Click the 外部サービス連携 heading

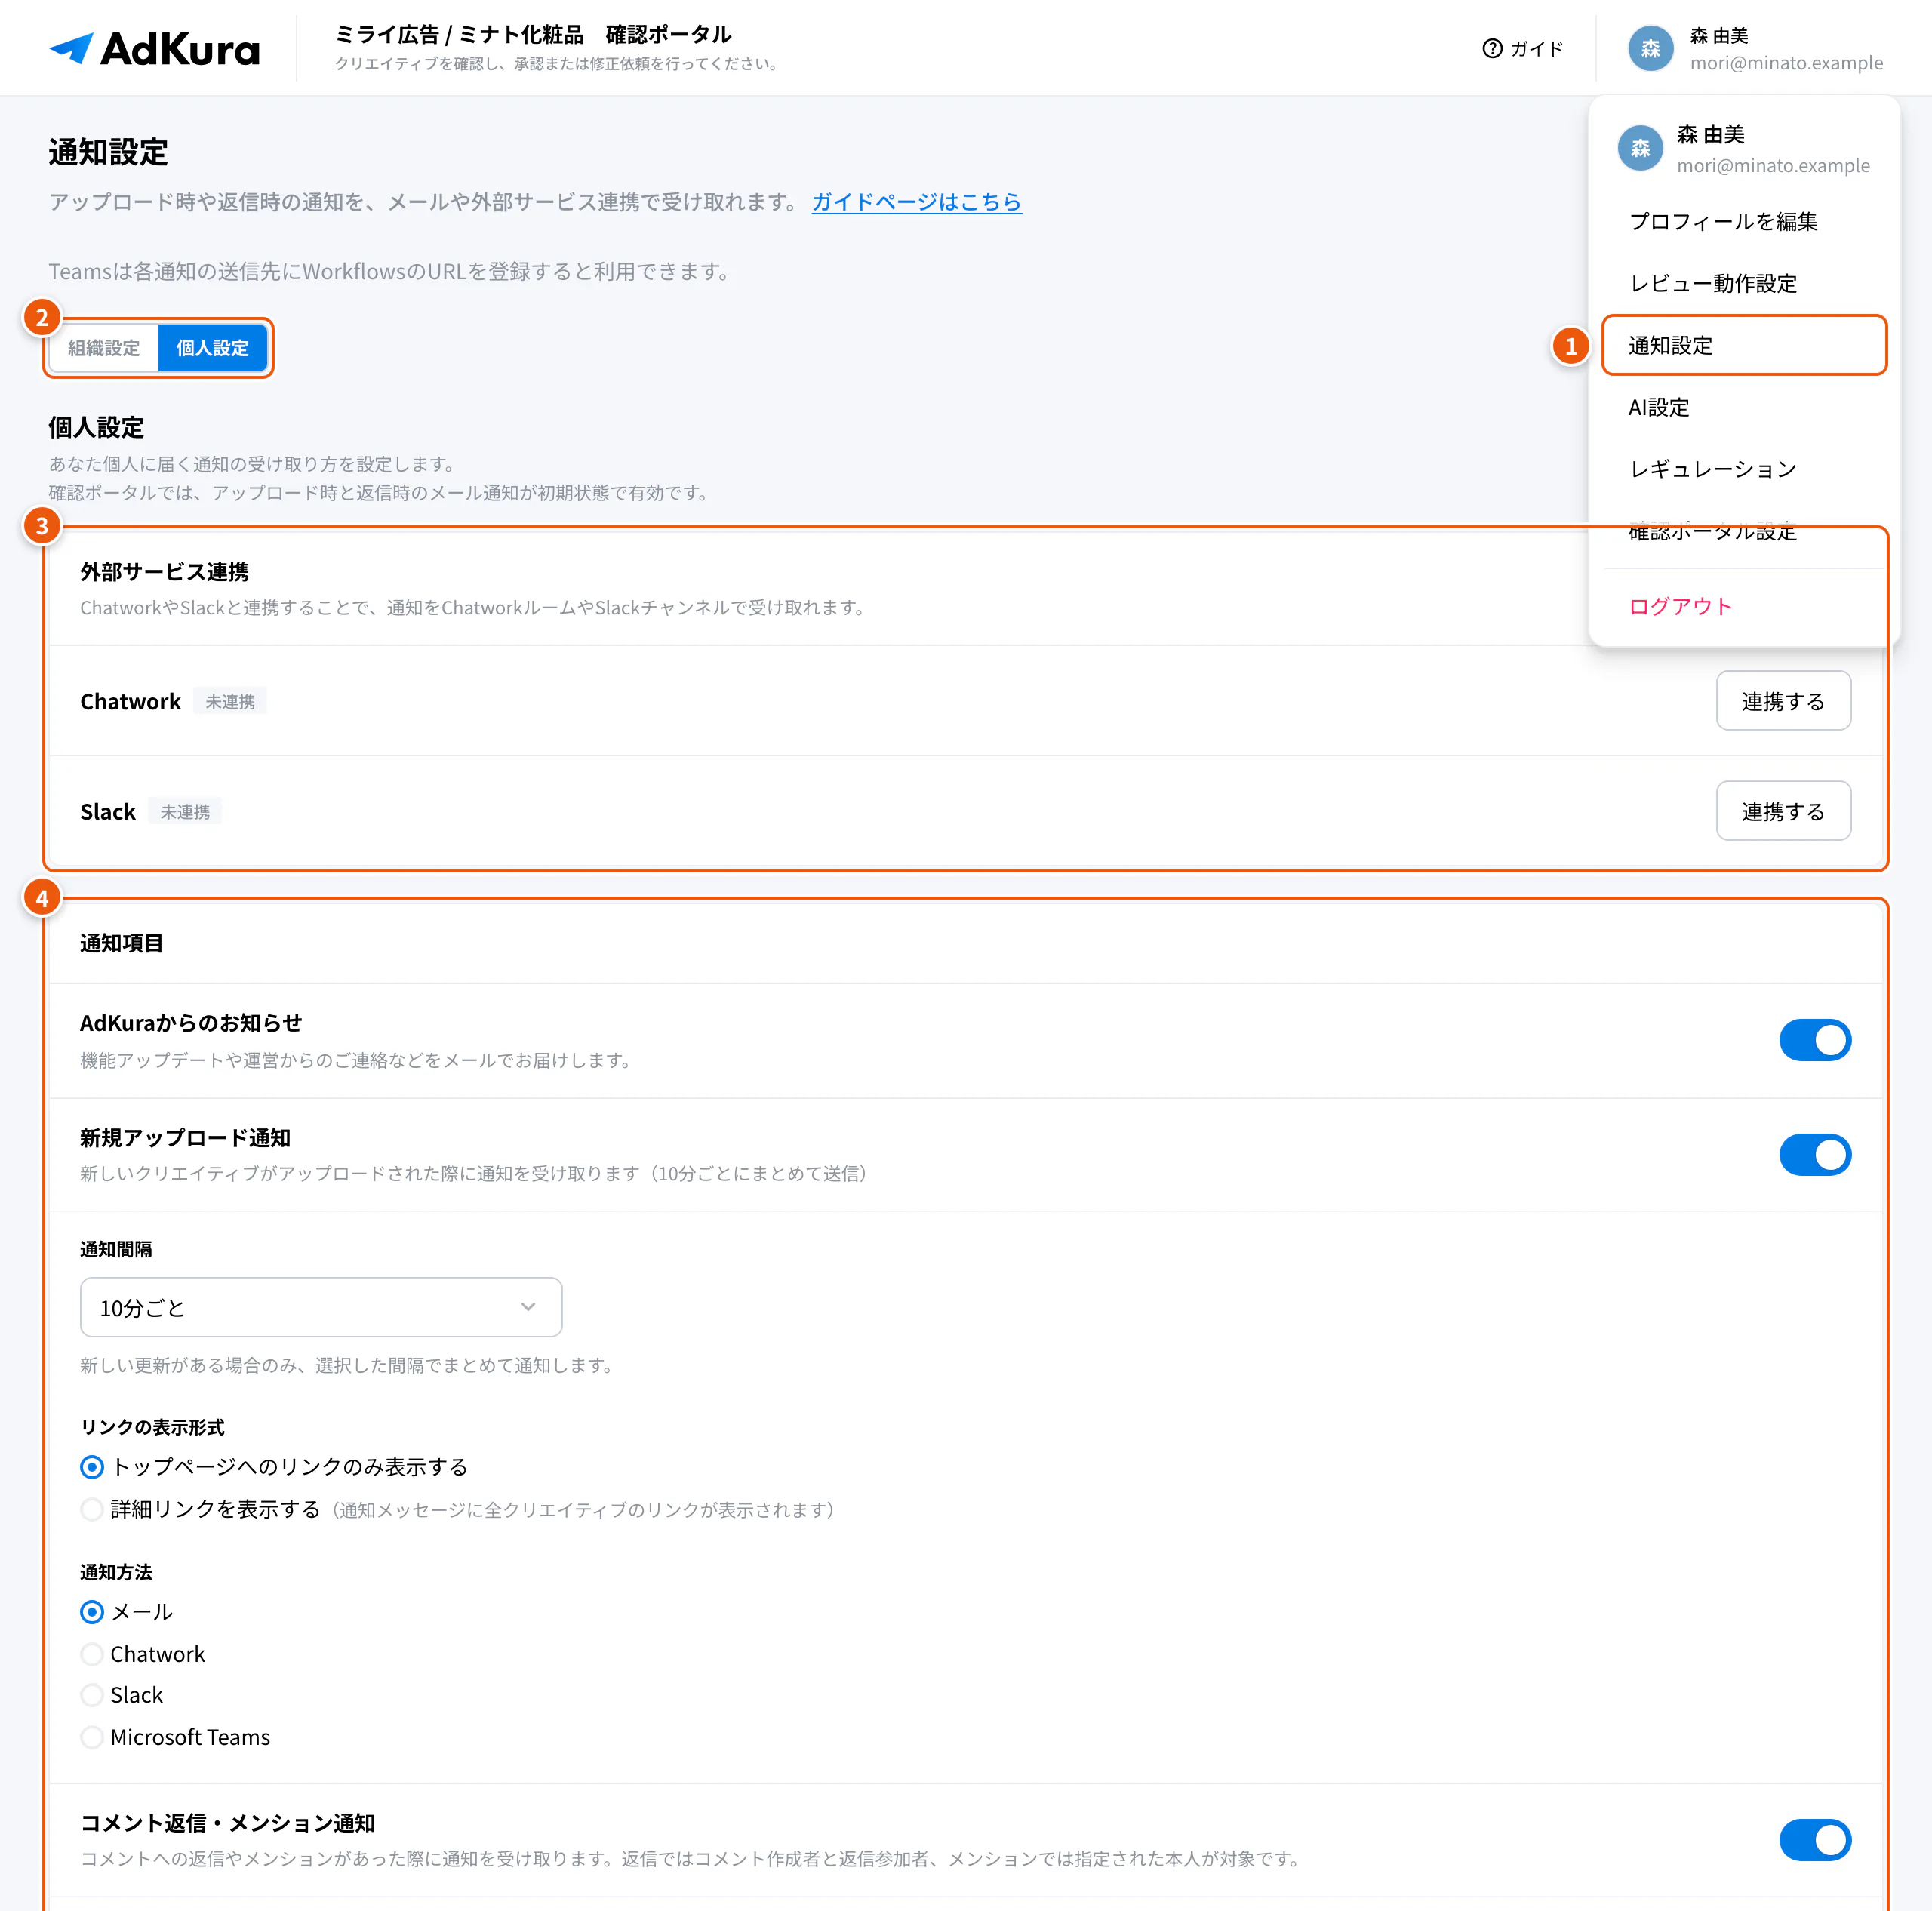click(164, 572)
